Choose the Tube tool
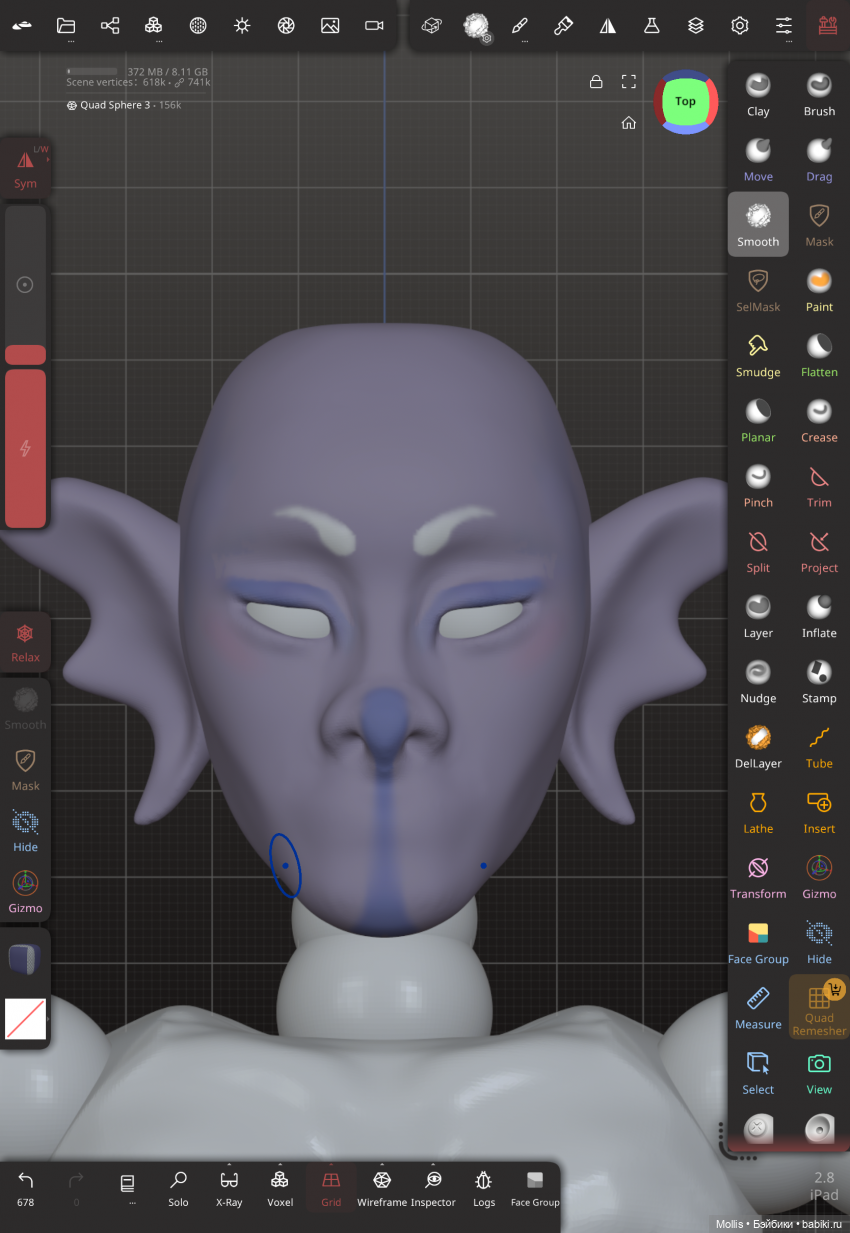Viewport: 850px width, 1233px height. tap(819, 746)
